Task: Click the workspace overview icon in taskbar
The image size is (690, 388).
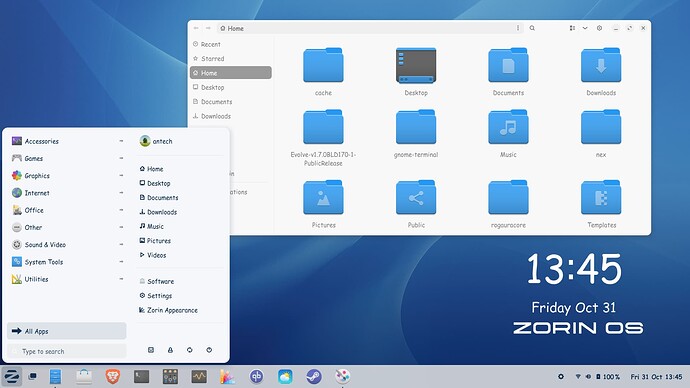Action: [x=32, y=377]
